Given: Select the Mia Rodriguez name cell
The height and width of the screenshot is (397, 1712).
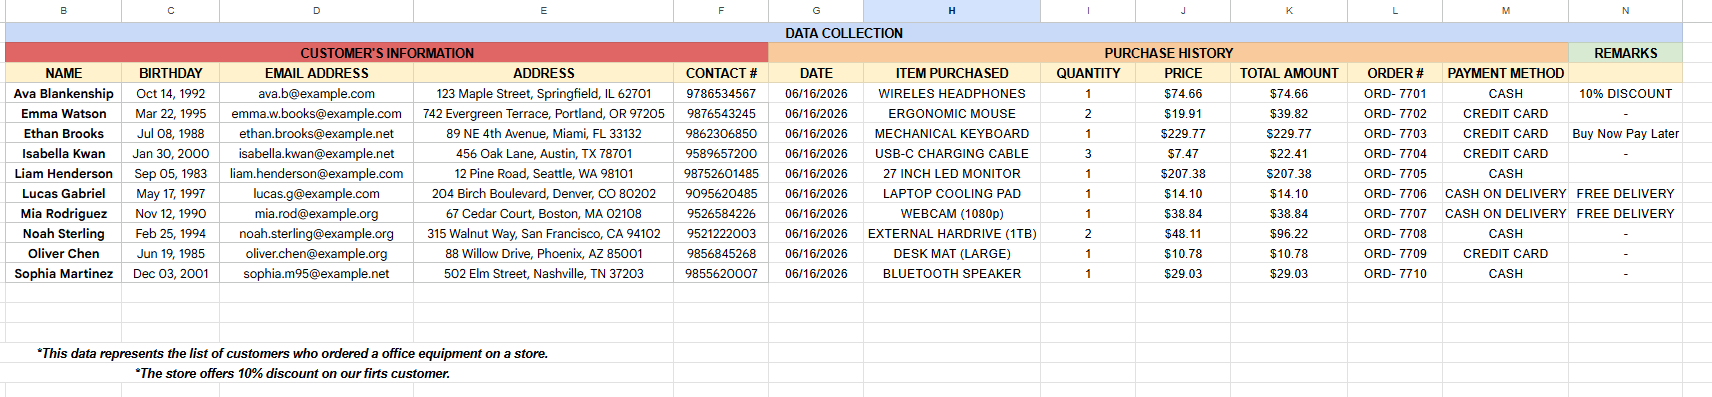Looking at the screenshot, I should coord(63,213).
